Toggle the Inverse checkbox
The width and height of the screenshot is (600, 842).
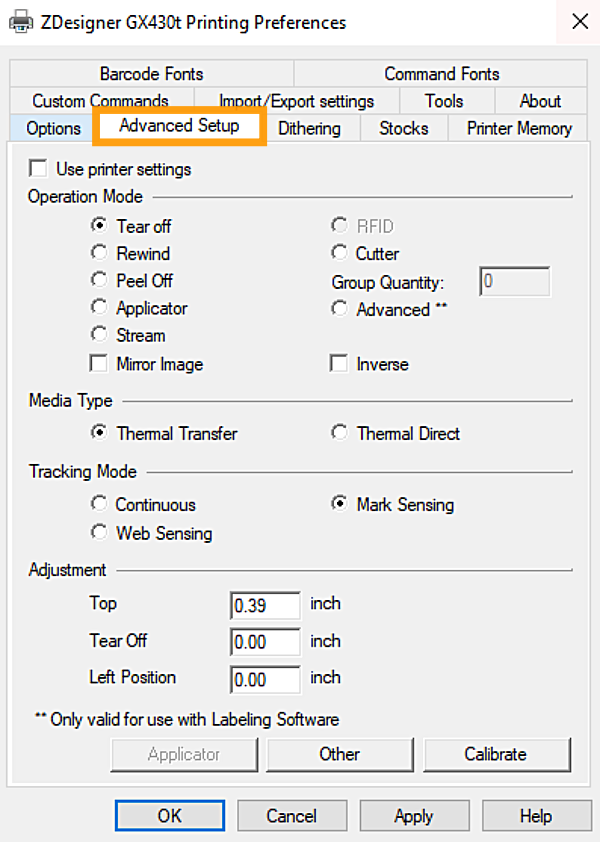click(339, 363)
